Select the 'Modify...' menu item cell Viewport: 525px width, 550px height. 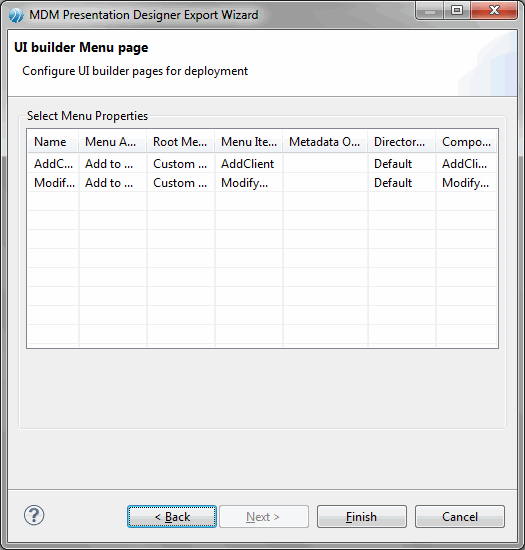(249, 182)
